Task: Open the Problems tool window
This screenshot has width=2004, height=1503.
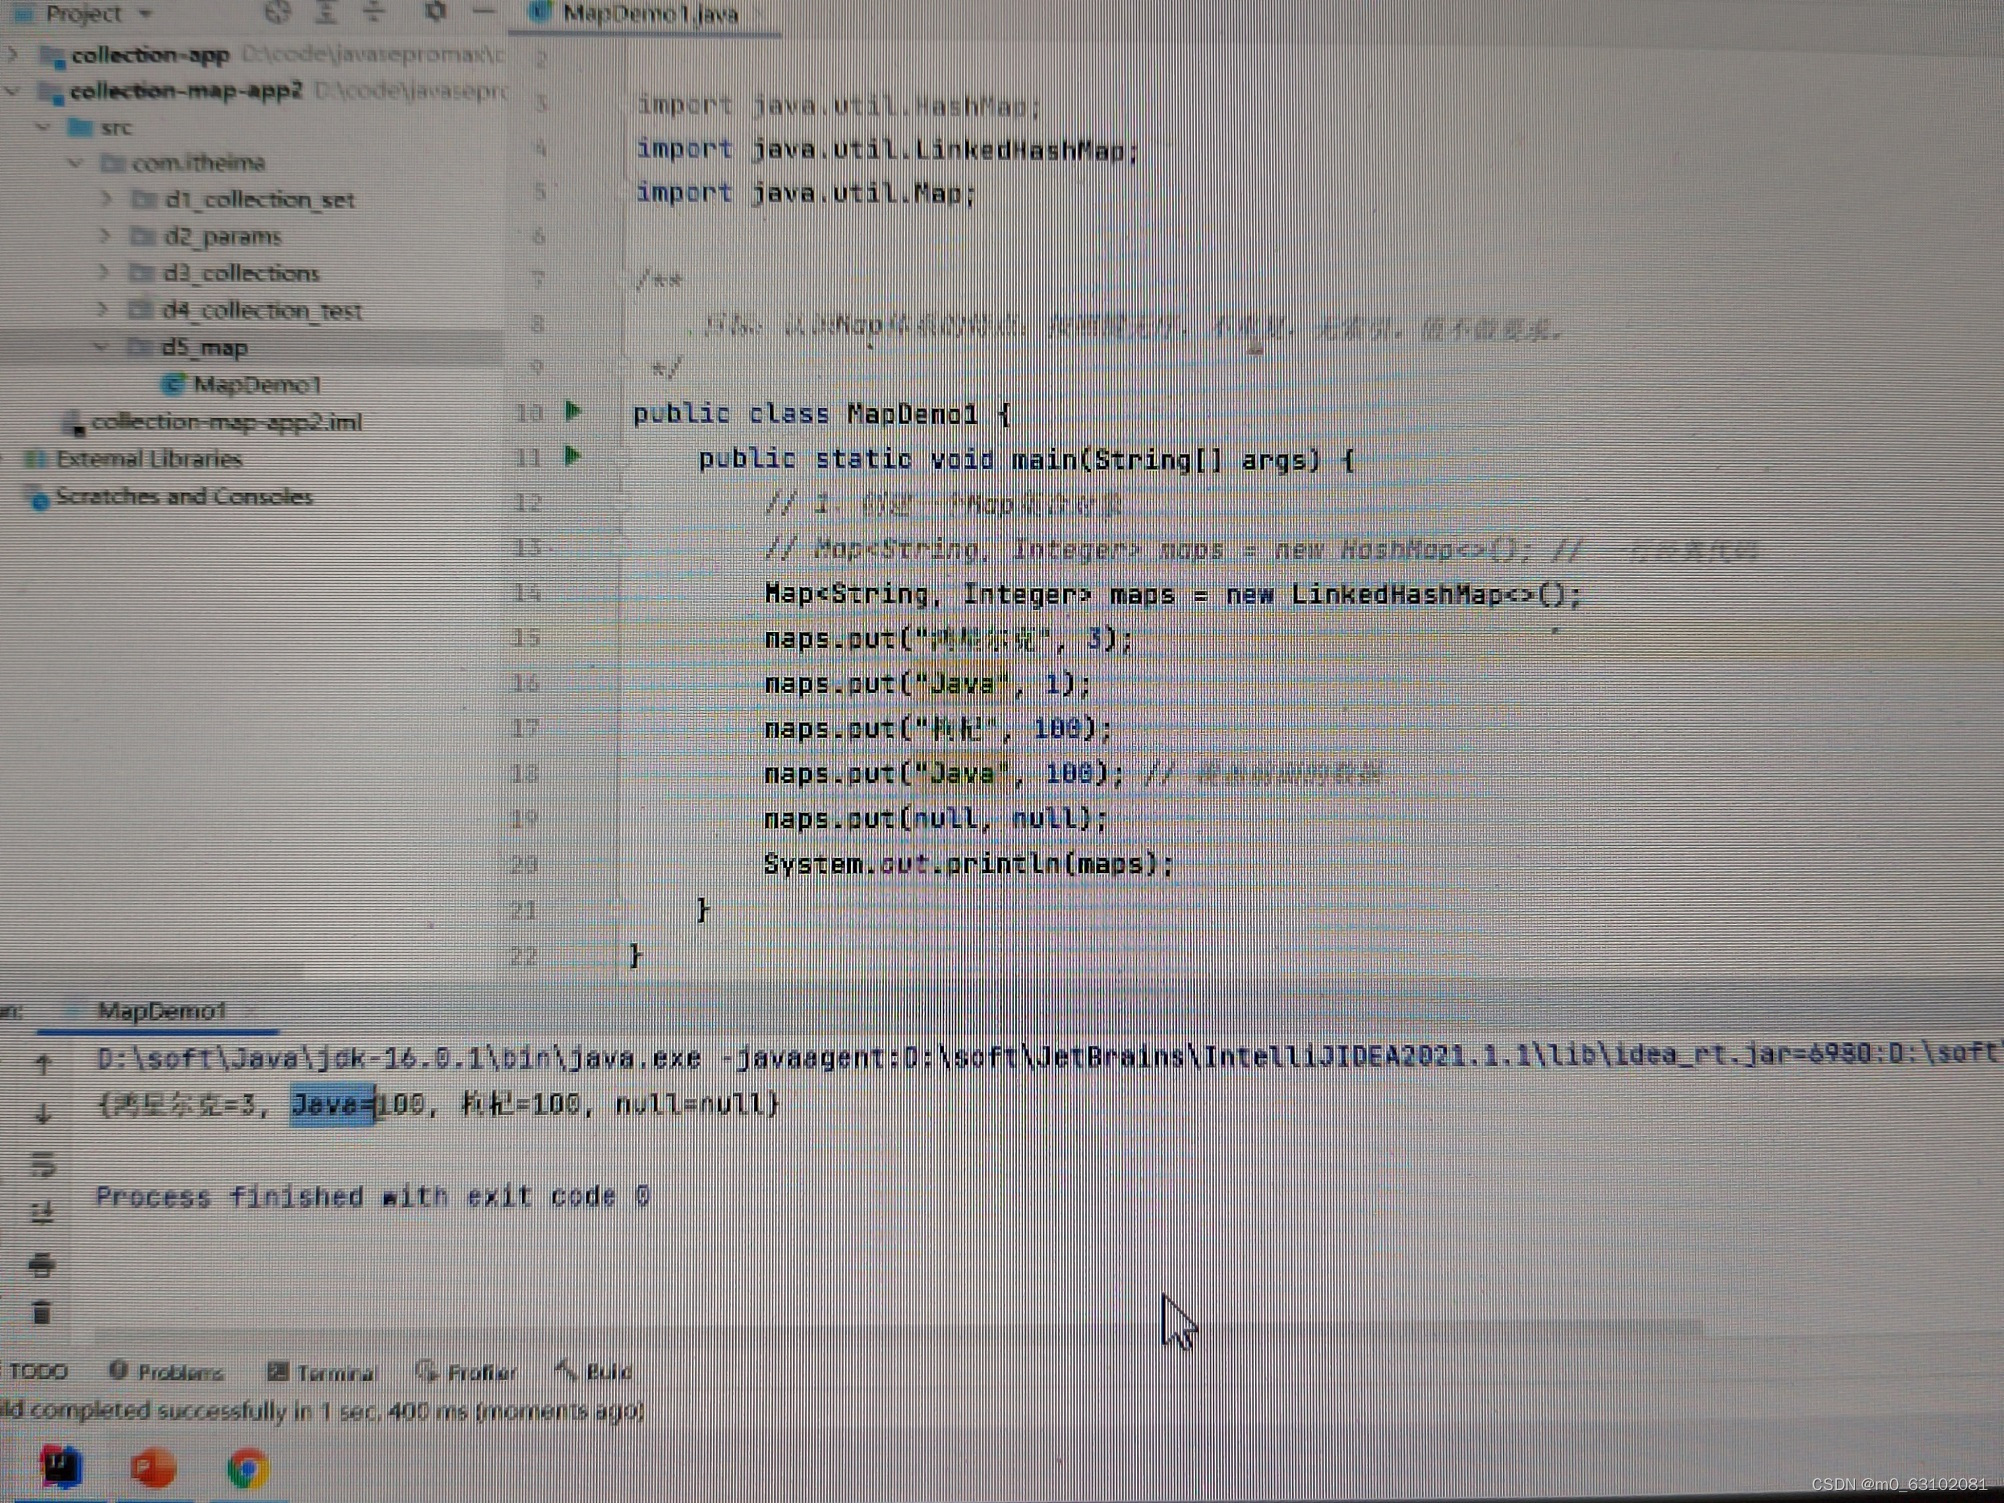Action: pos(167,1372)
